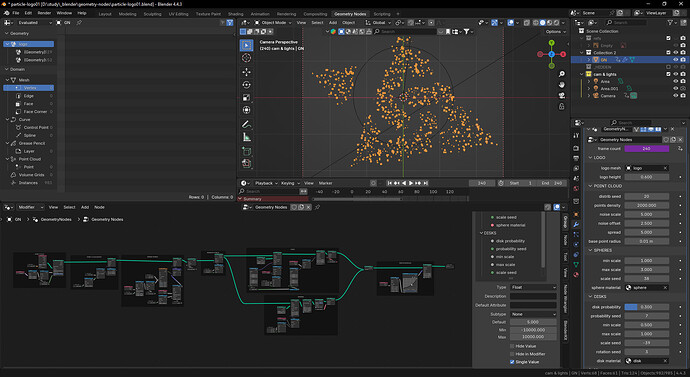
Task: Toggle render camera icon for Area light
Action: (x=683, y=81)
